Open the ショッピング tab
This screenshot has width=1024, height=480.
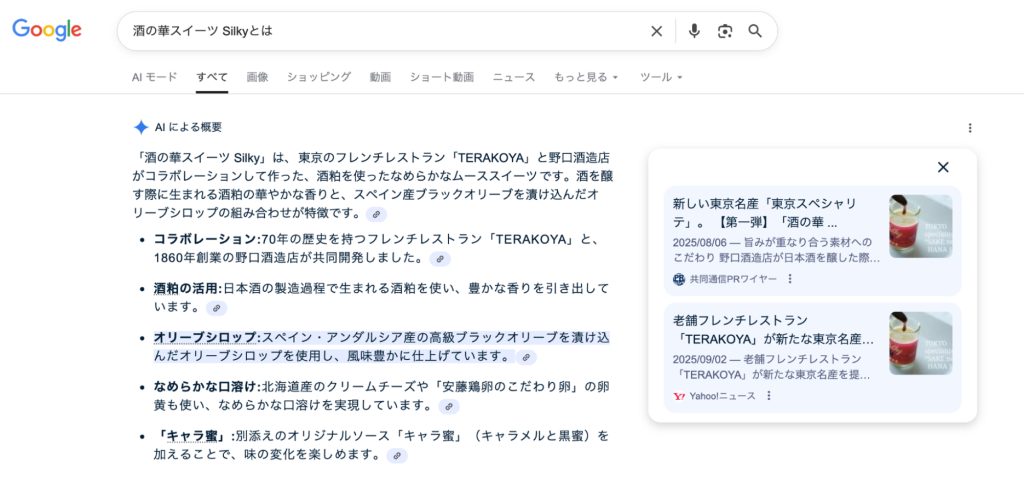point(318,77)
